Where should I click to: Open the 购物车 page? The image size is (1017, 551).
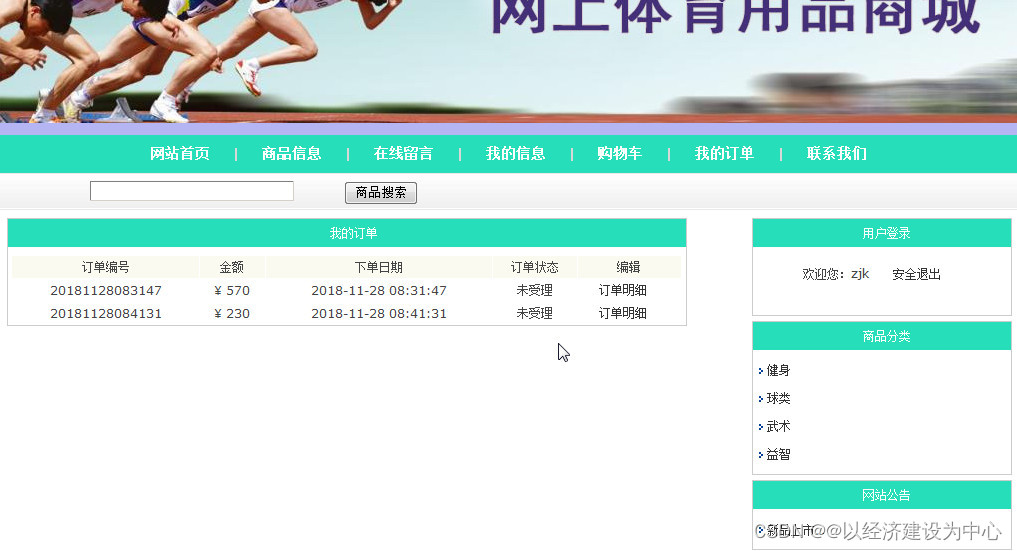tap(619, 154)
